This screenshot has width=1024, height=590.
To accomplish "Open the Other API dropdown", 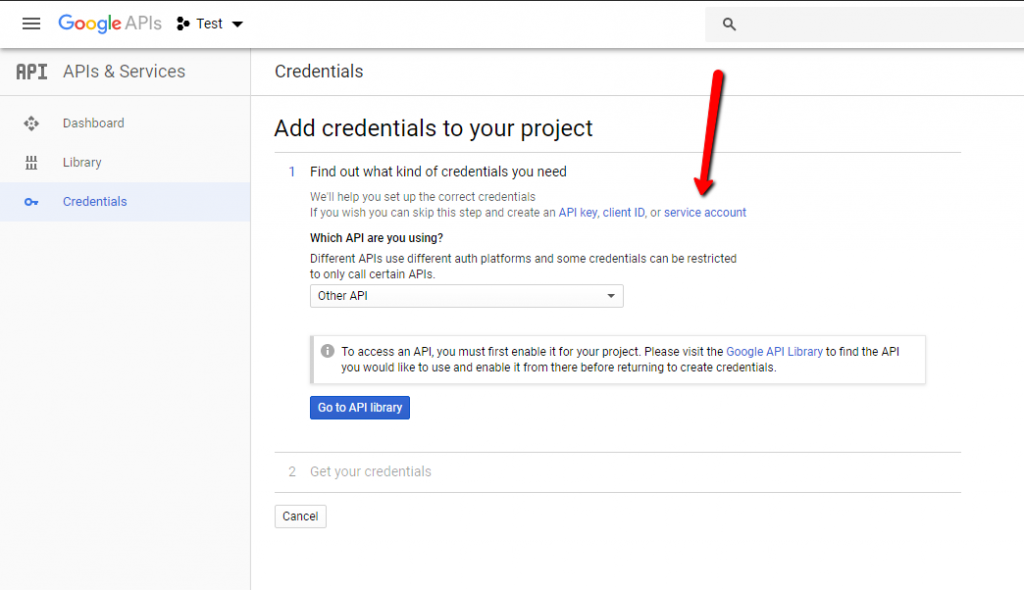I will 466,296.
